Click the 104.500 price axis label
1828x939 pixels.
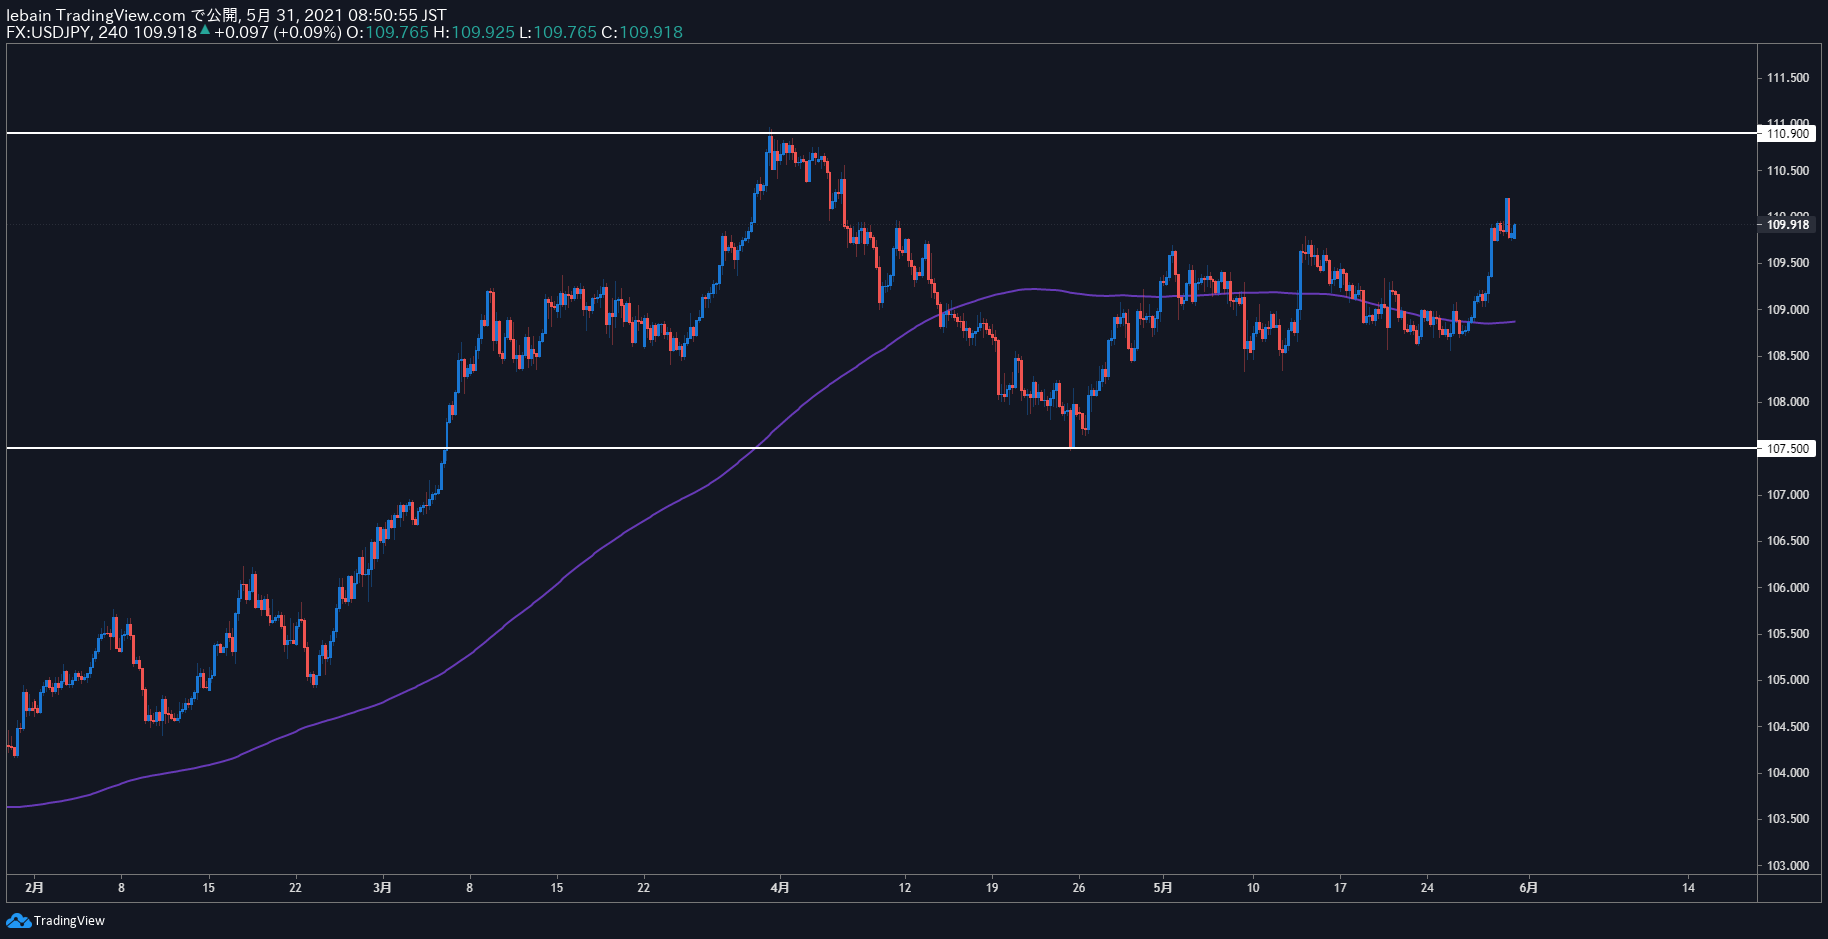coord(1787,727)
